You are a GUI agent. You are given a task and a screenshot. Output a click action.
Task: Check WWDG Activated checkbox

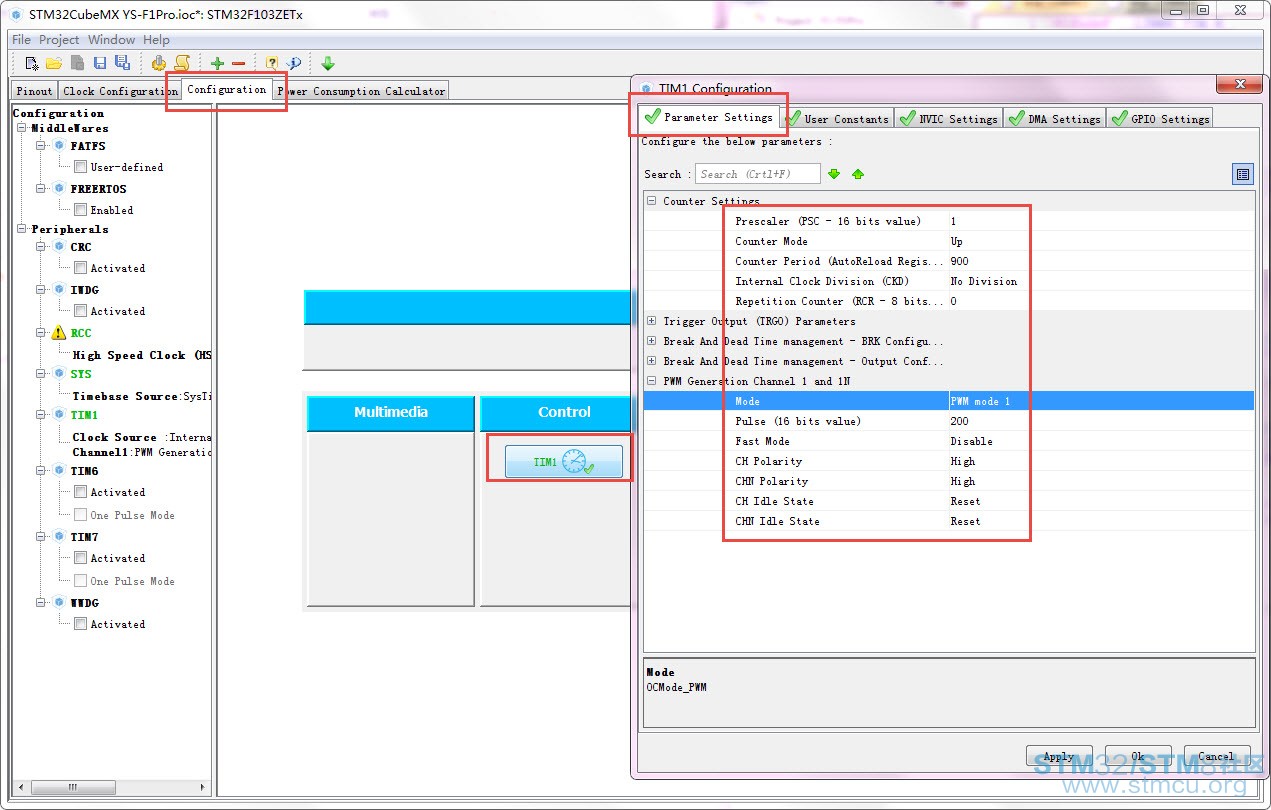tap(80, 624)
